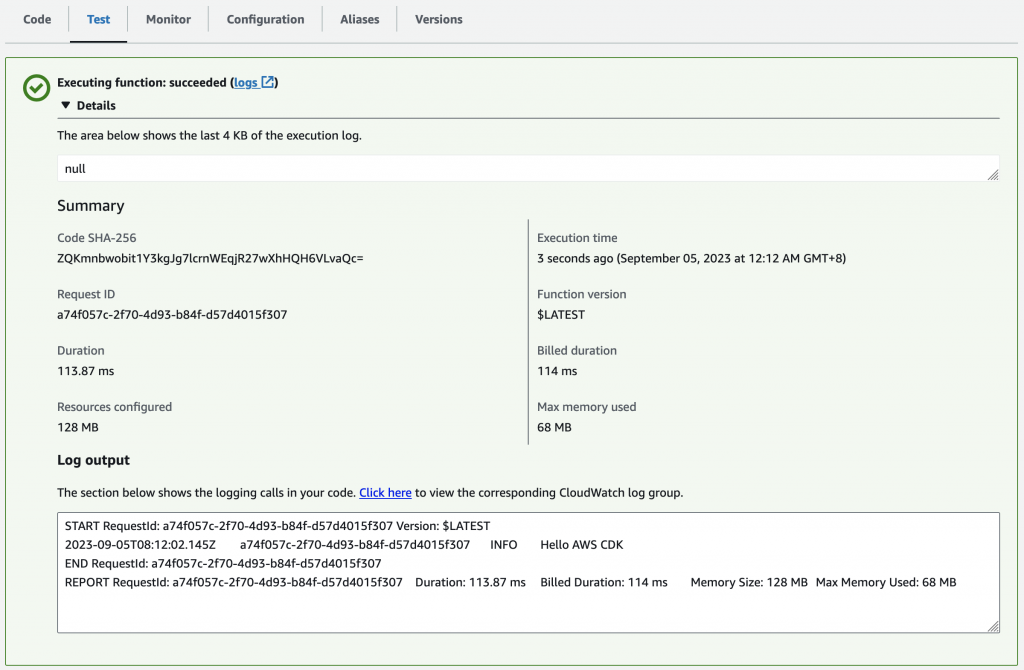Show the Versions tab
The width and height of the screenshot is (1024, 670).
438,19
